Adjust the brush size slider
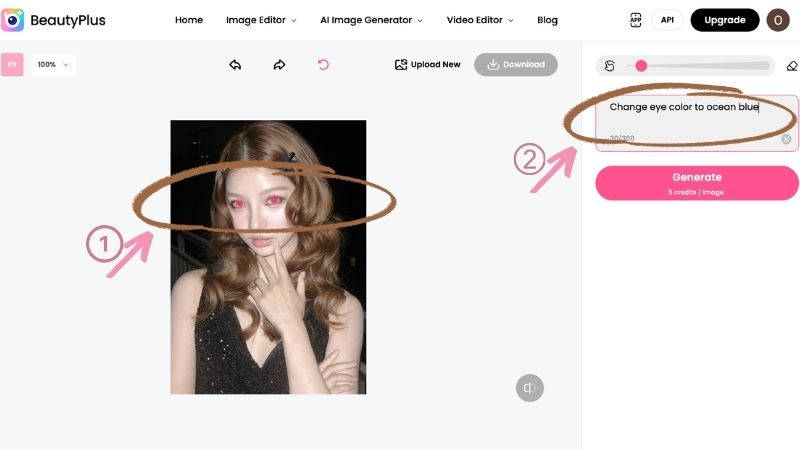 (699, 66)
